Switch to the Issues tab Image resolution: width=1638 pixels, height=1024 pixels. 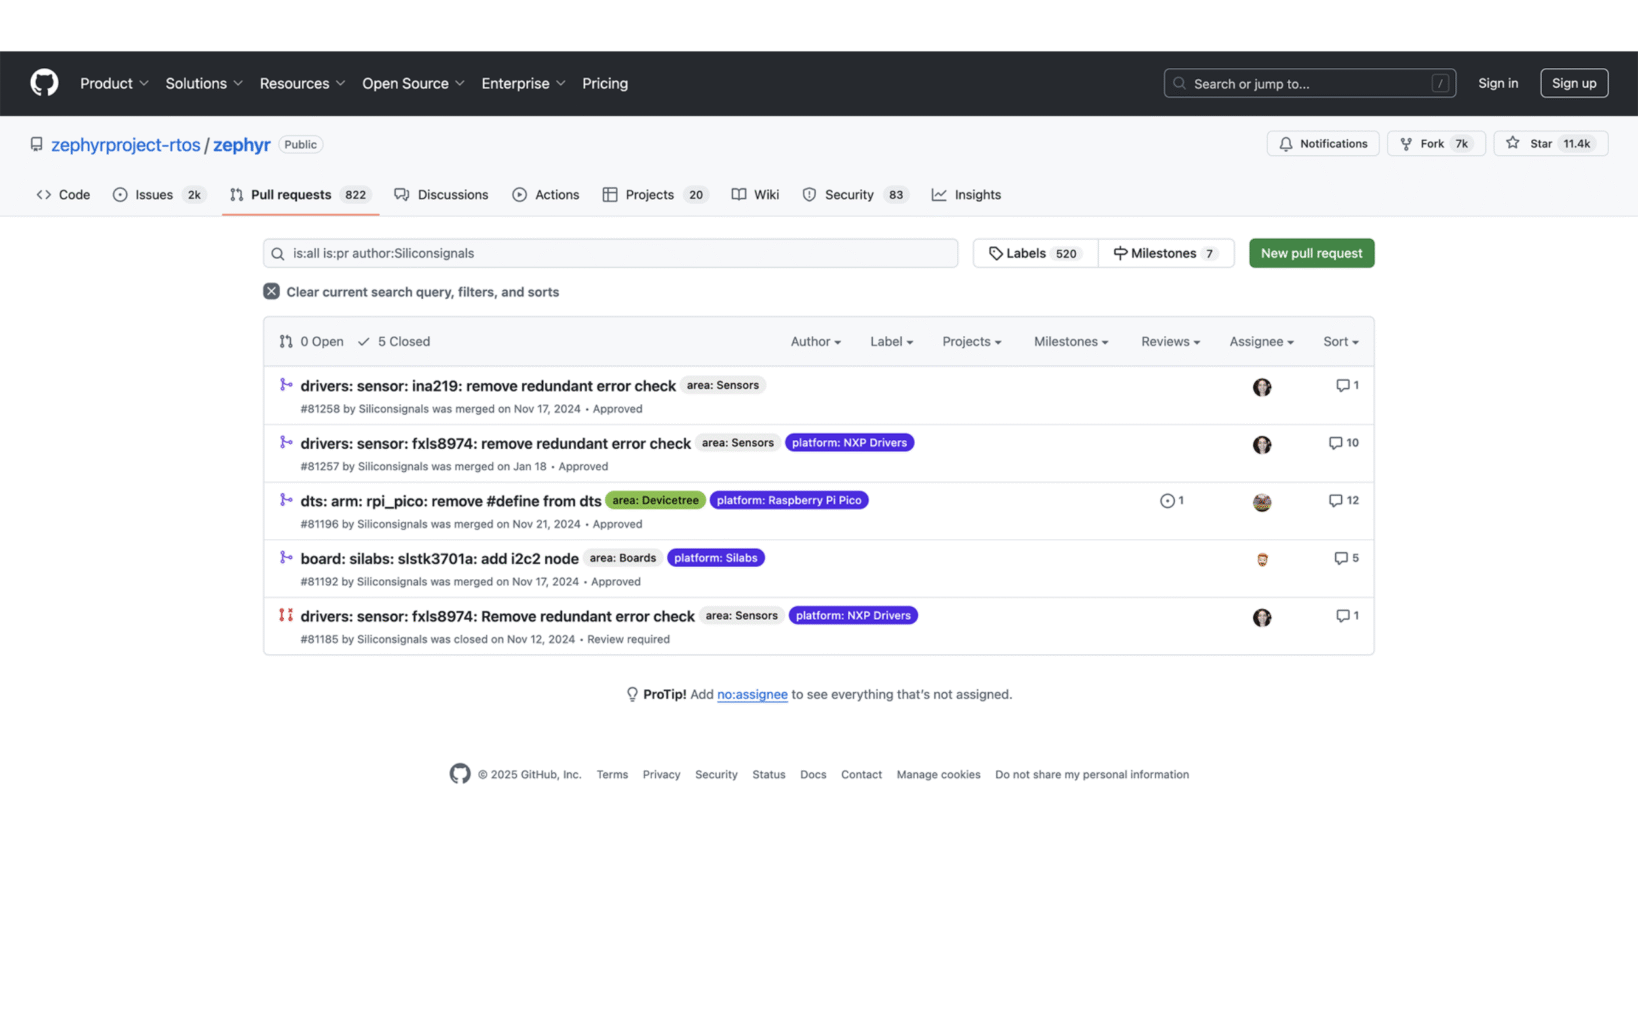[x=158, y=195]
